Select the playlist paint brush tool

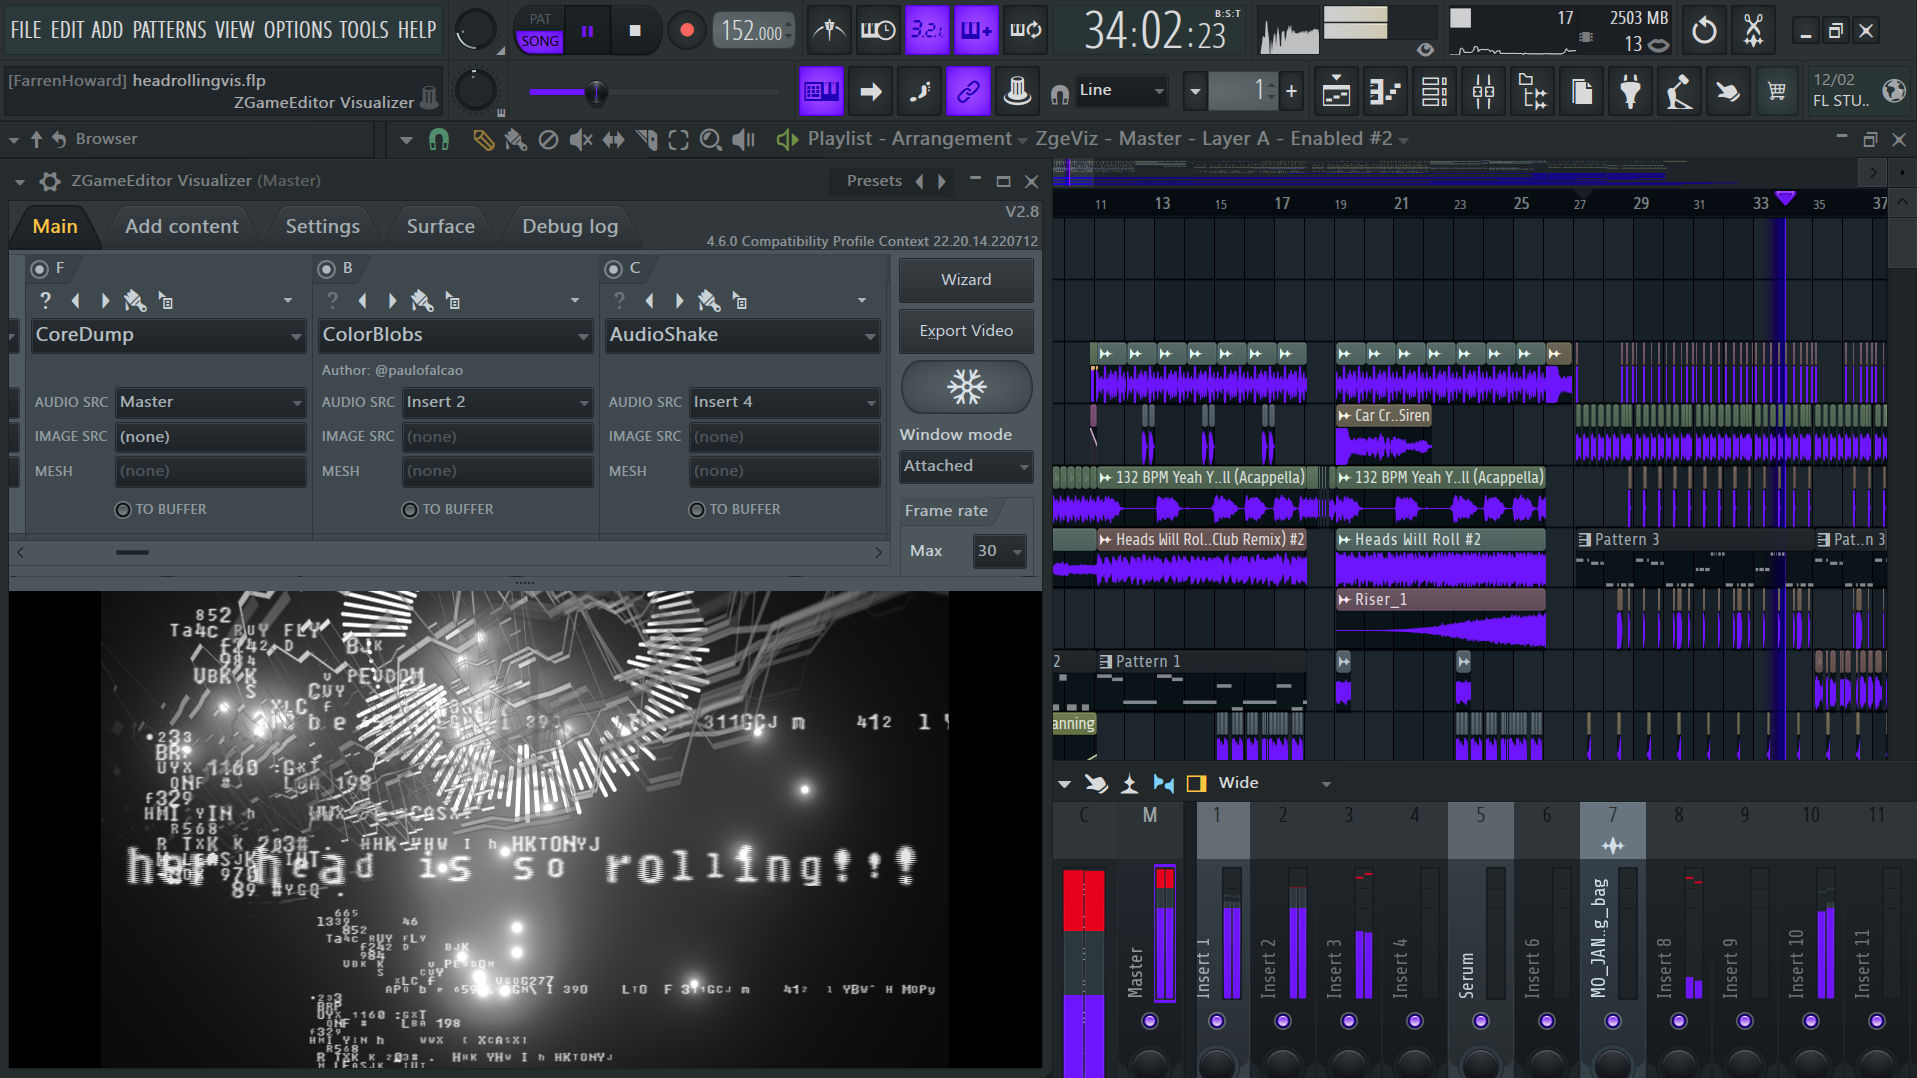515,140
